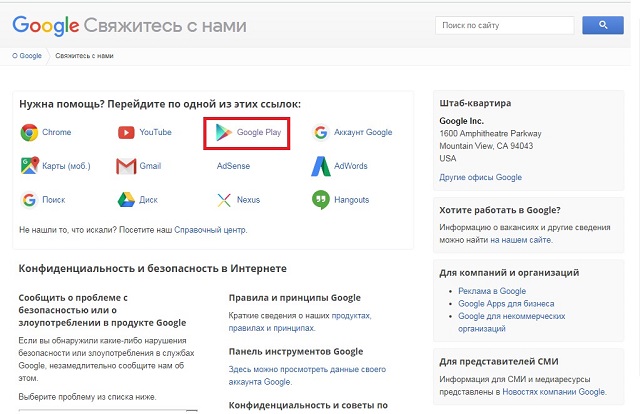This screenshot has width=640, height=414.
Task: Open the Hangouts link text
Action: 351,200
